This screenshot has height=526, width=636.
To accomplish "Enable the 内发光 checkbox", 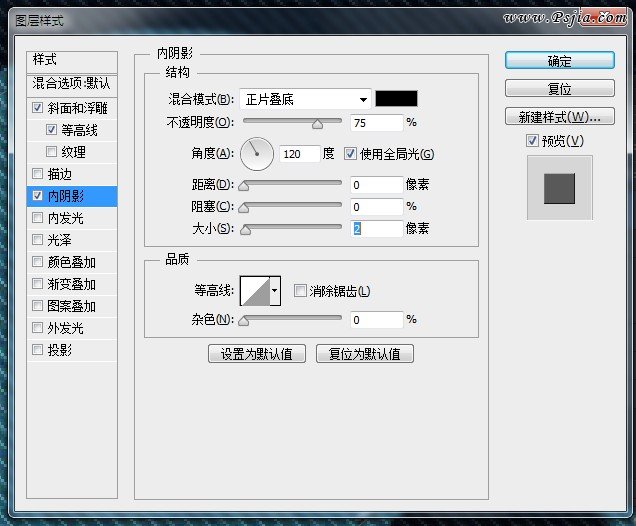I will pyautogui.click(x=37, y=218).
